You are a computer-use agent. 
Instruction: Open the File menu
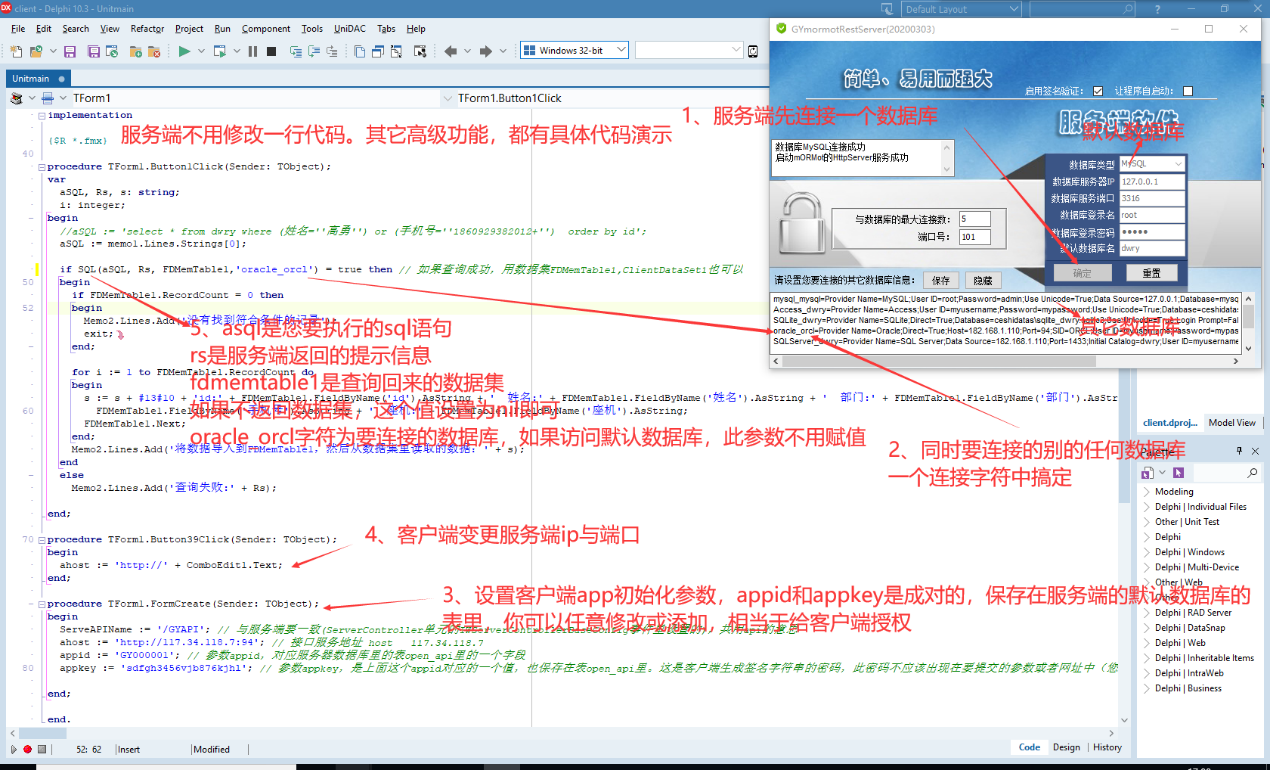pos(18,29)
